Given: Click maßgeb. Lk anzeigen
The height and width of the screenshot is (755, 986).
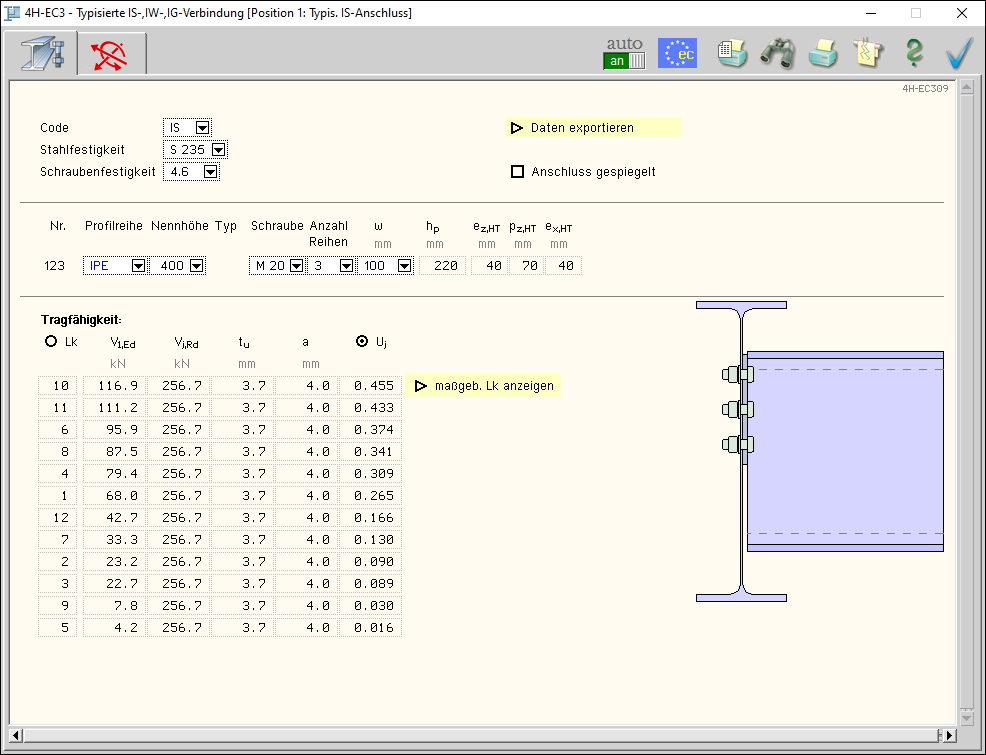Looking at the screenshot, I should click(484, 386).
